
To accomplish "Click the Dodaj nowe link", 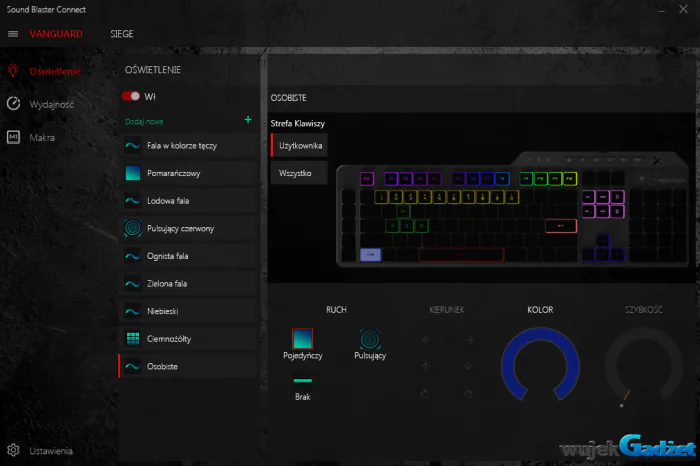I will click(x=144, y=121).
